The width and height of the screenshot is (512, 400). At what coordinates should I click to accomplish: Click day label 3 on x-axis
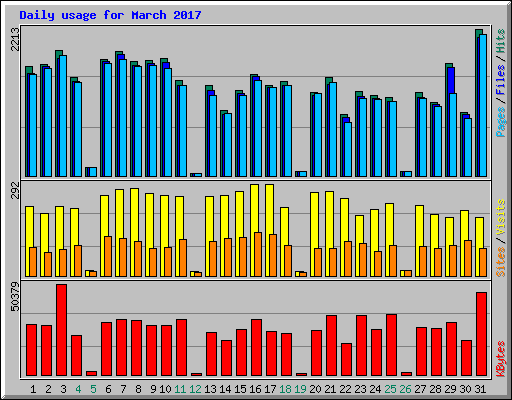[x=63, y=389]
